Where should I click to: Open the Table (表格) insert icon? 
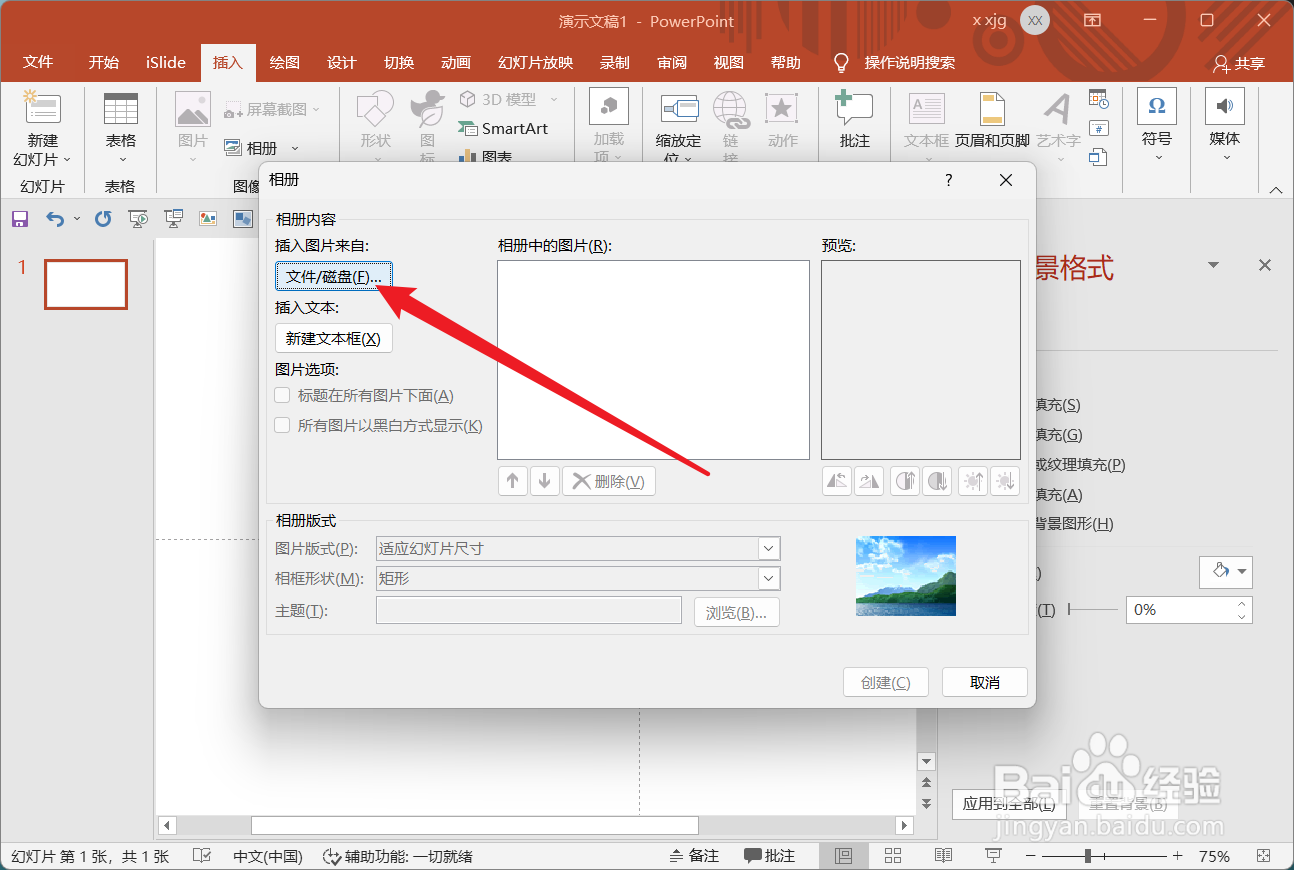click(121, 109)
